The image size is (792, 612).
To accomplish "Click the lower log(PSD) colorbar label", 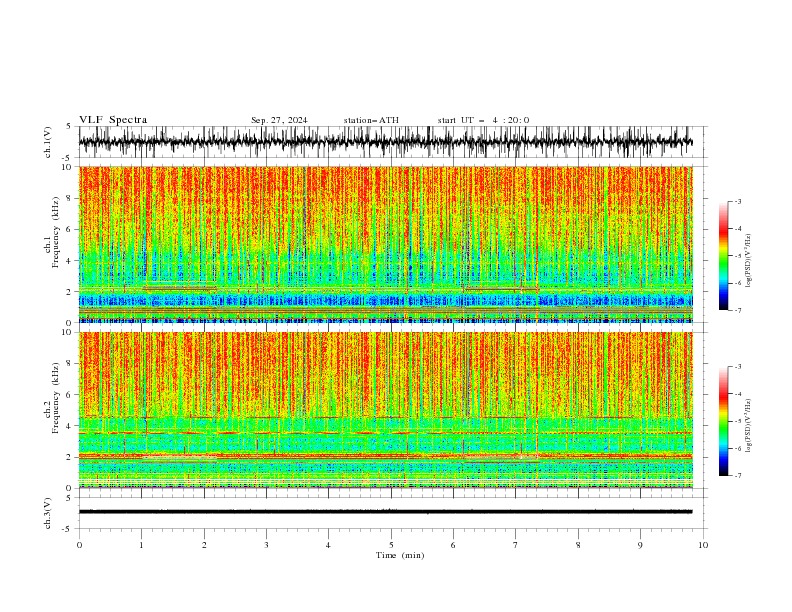I will (x=749, y=426).
